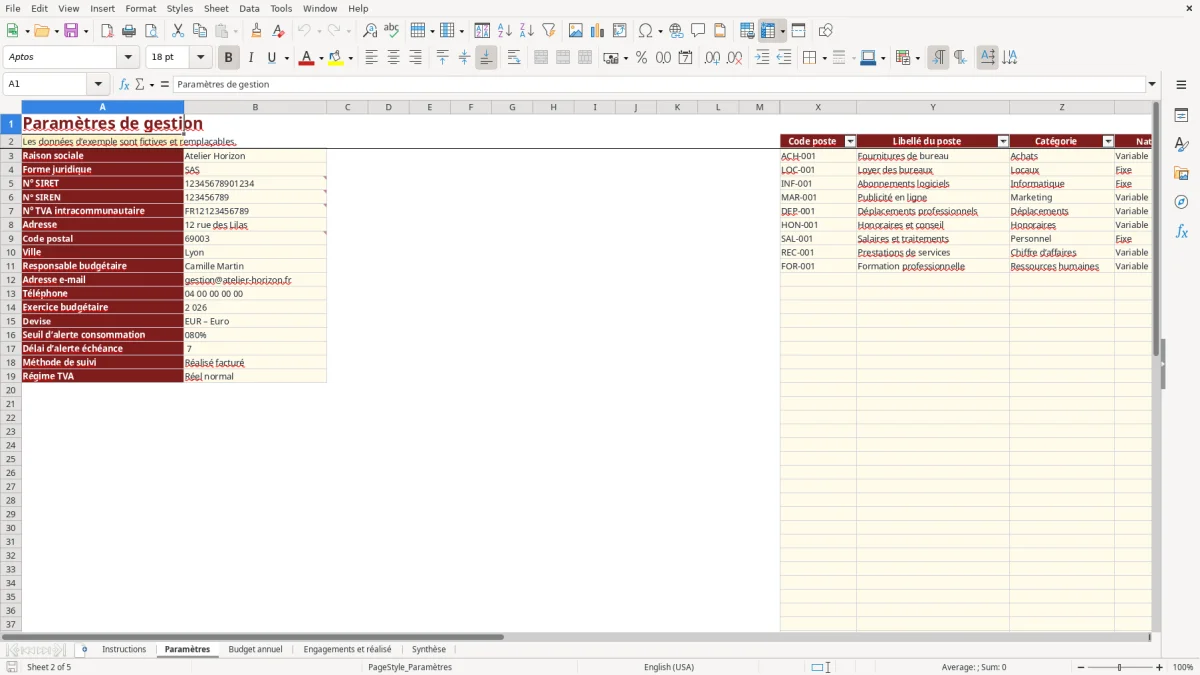The height and width of the screenshot is (675, 1200).
Task: Click Insert Comment icon
Action: (x=698, y=31)
